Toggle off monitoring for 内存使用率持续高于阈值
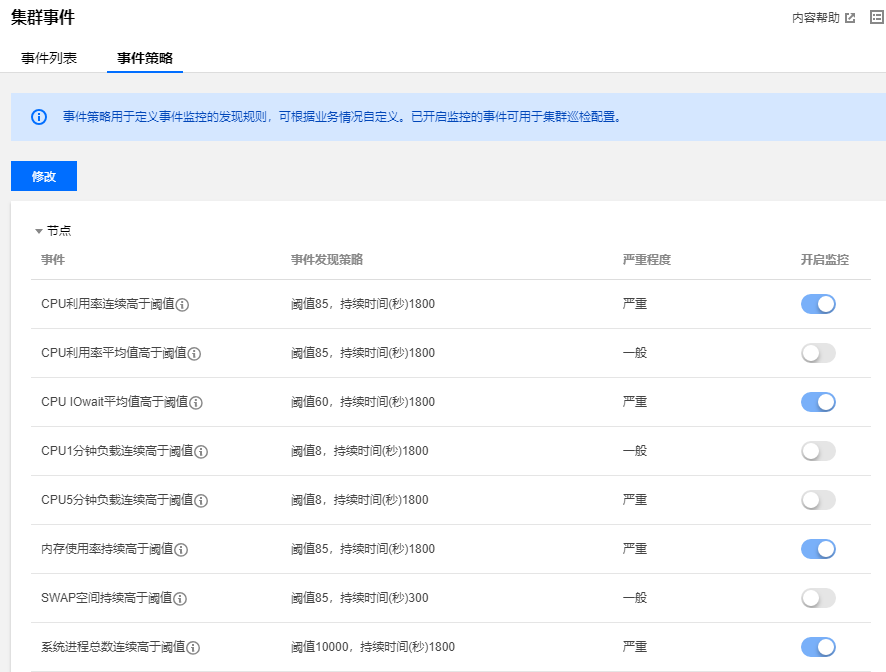This screenshot has height=672, width=886. 818,549
